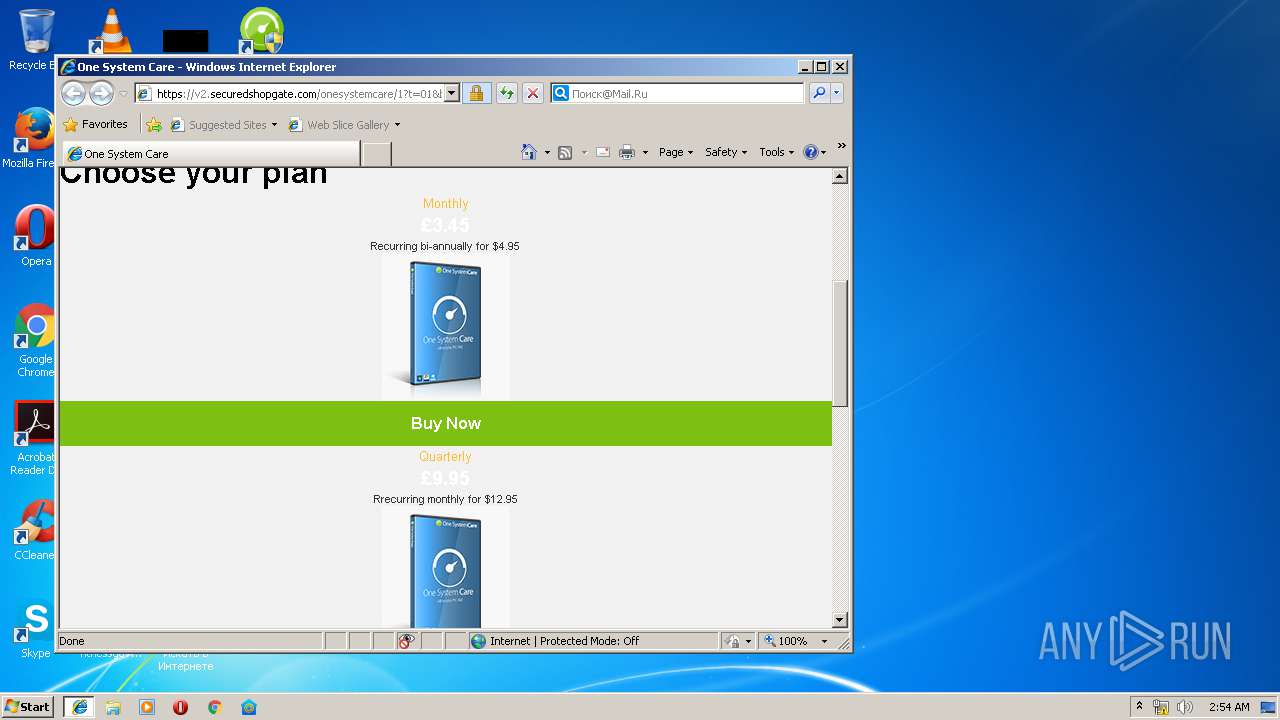Click the Monthly plan product box image
This screenshot has width=1280, height=720.
445,327
